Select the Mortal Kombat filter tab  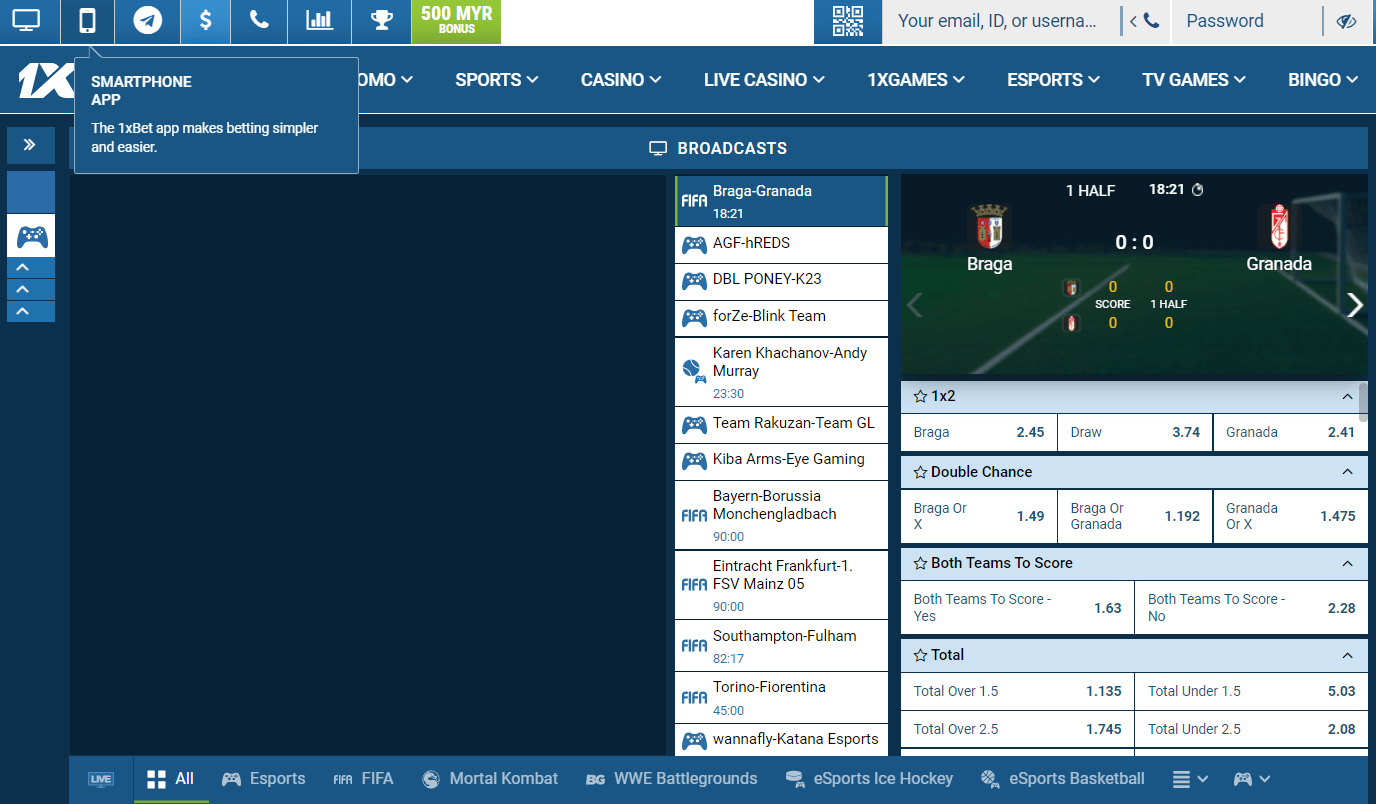click(x=490, y=779)
